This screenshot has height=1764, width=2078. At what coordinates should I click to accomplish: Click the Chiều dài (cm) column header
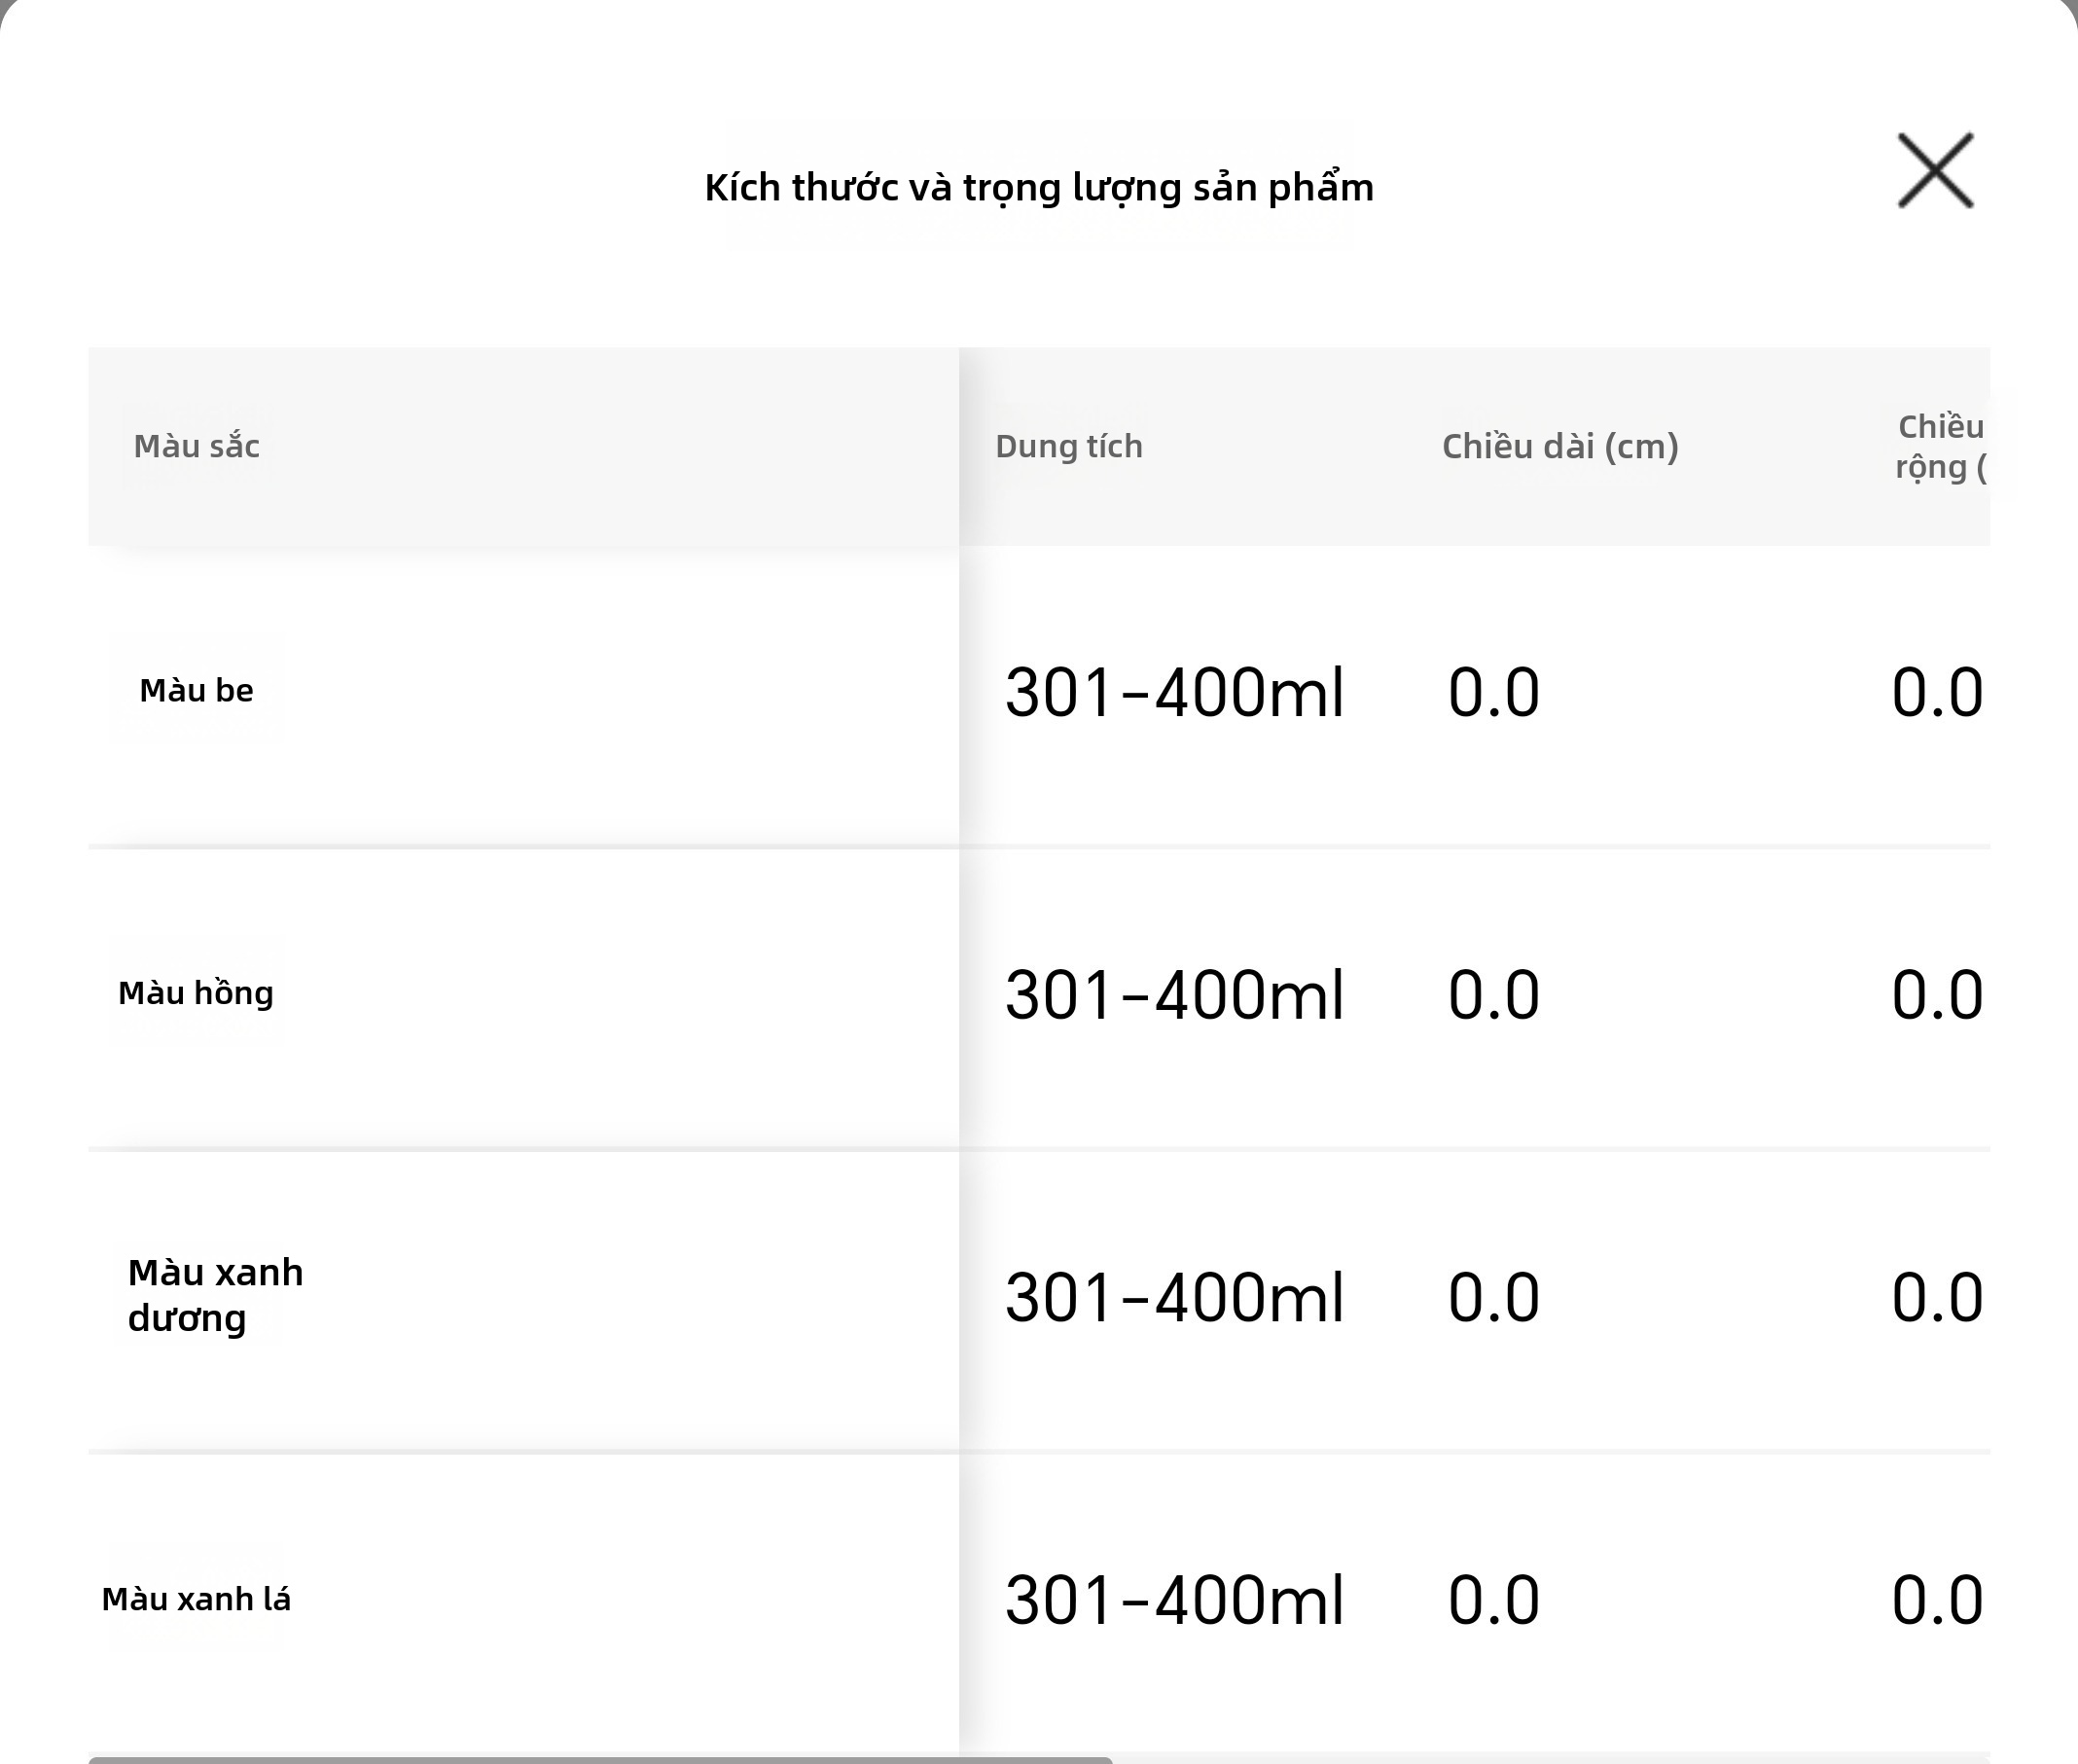[1559, 446]
